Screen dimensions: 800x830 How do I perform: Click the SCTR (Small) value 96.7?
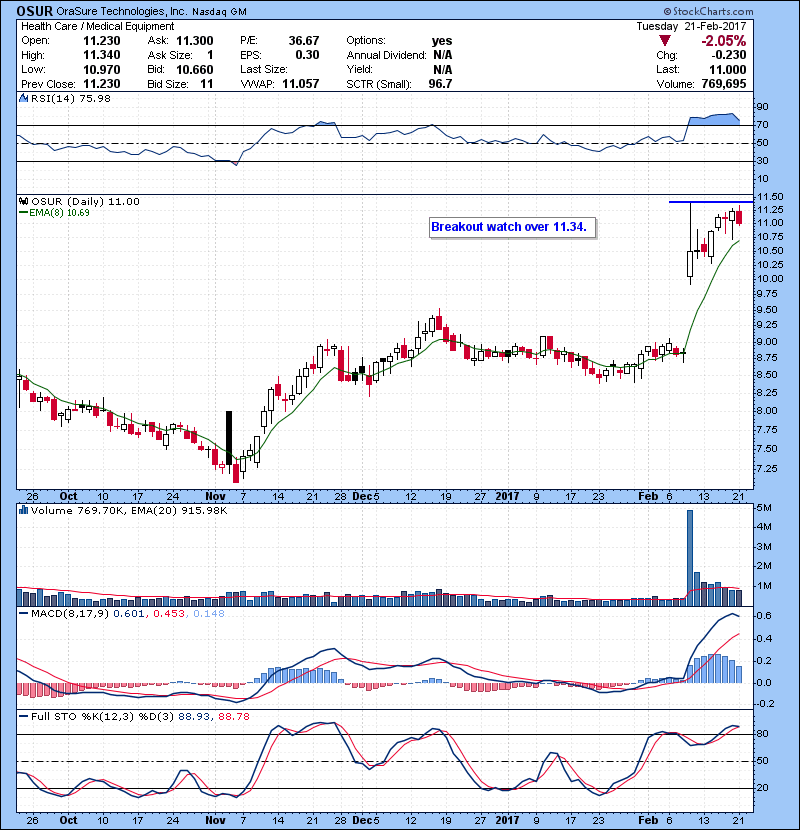(441, 84)
